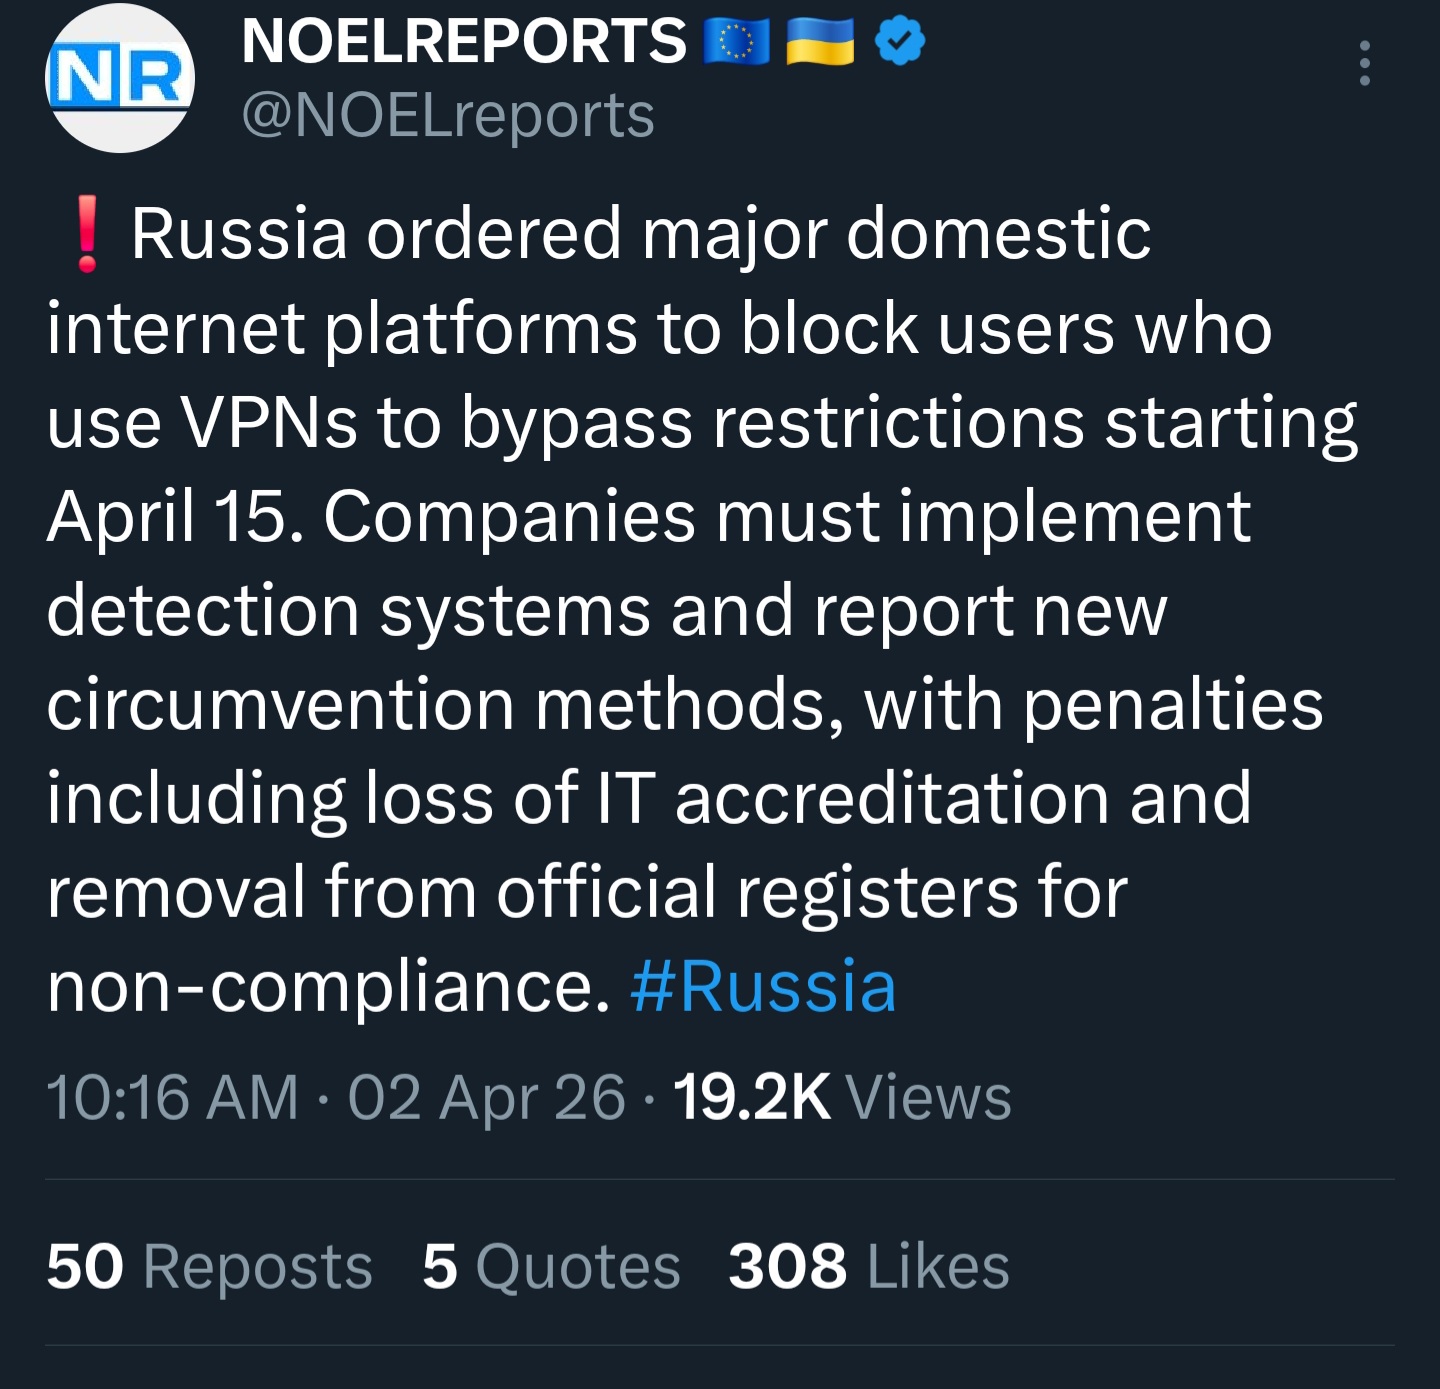Screen dimensions: 1440x1389
Task: Open the NOELREPORTS display name
Action: pos(464,42)
